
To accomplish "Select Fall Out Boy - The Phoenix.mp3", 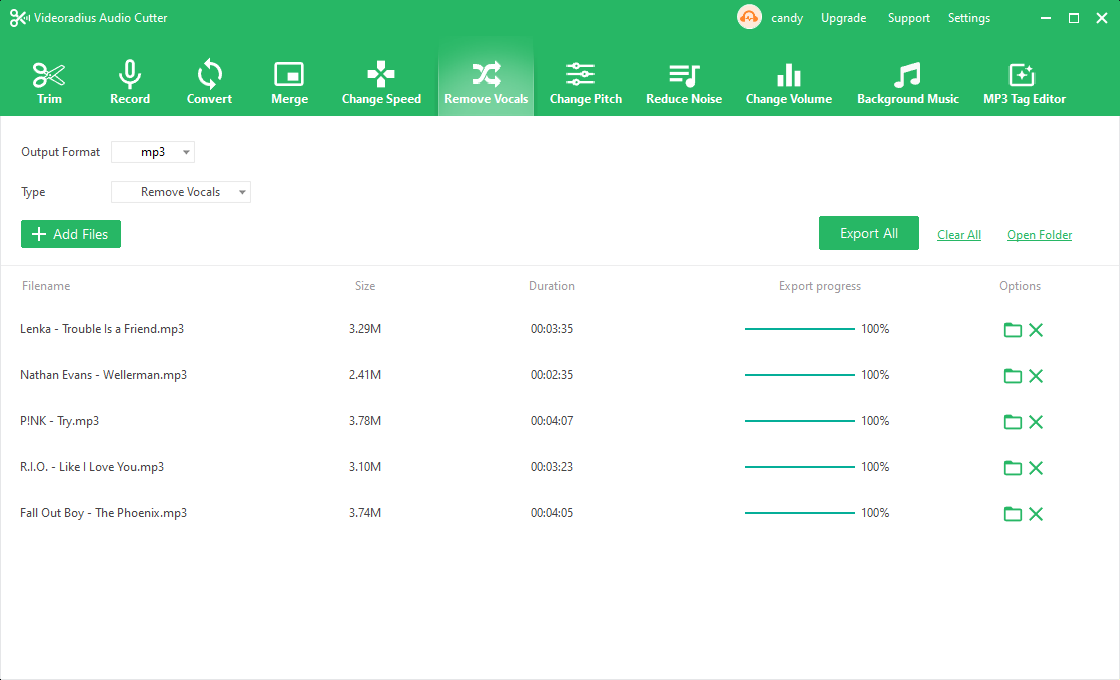I will click(x=104, y=513).
